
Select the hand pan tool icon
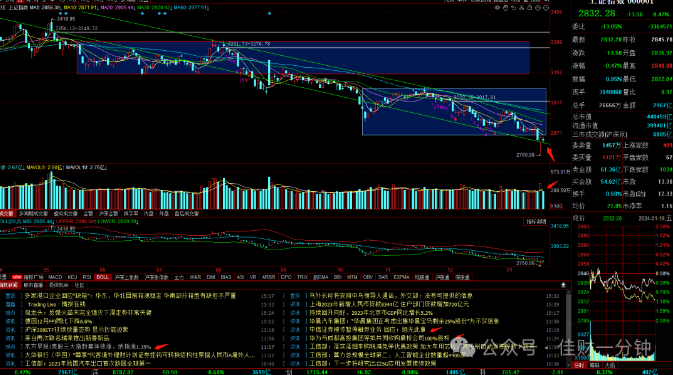tap(506, 8)
